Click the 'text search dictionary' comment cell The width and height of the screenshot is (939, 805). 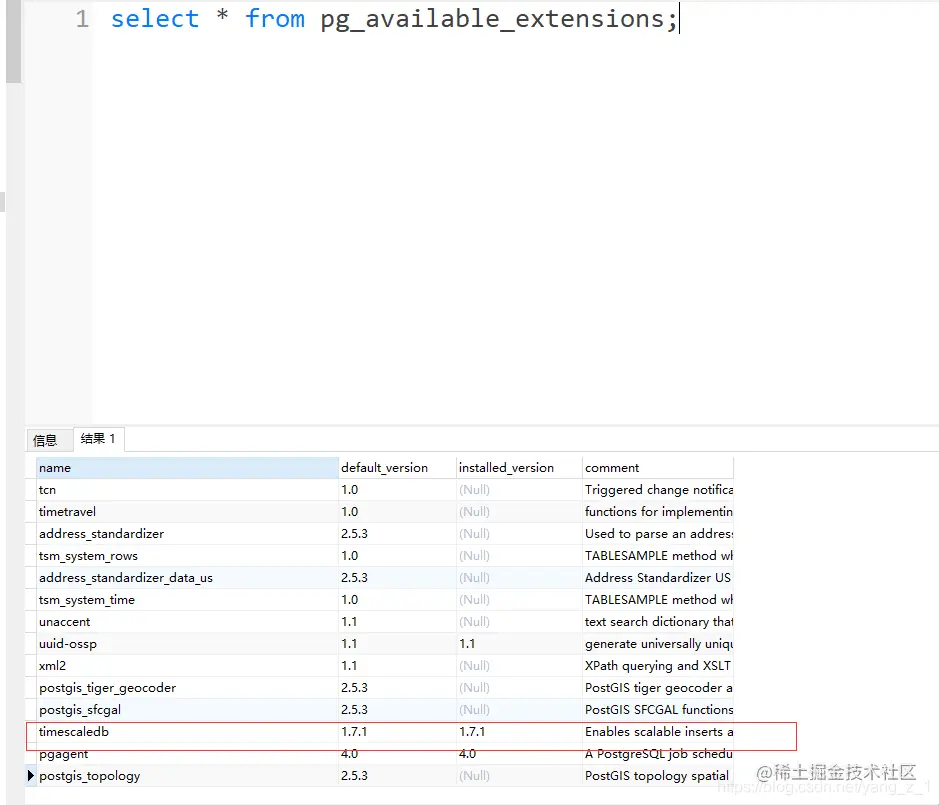(658, 622)
